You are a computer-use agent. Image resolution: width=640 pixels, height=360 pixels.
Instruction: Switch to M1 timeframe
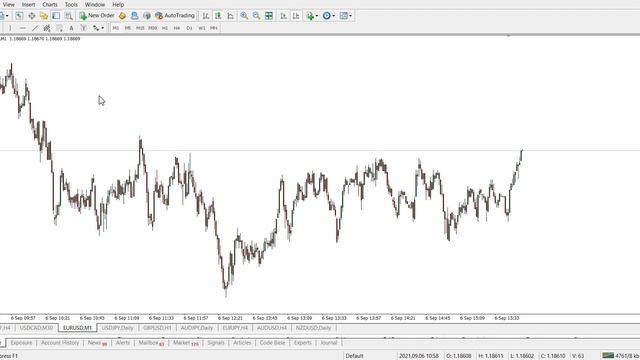pyautogui.click(x=116, y=28)
